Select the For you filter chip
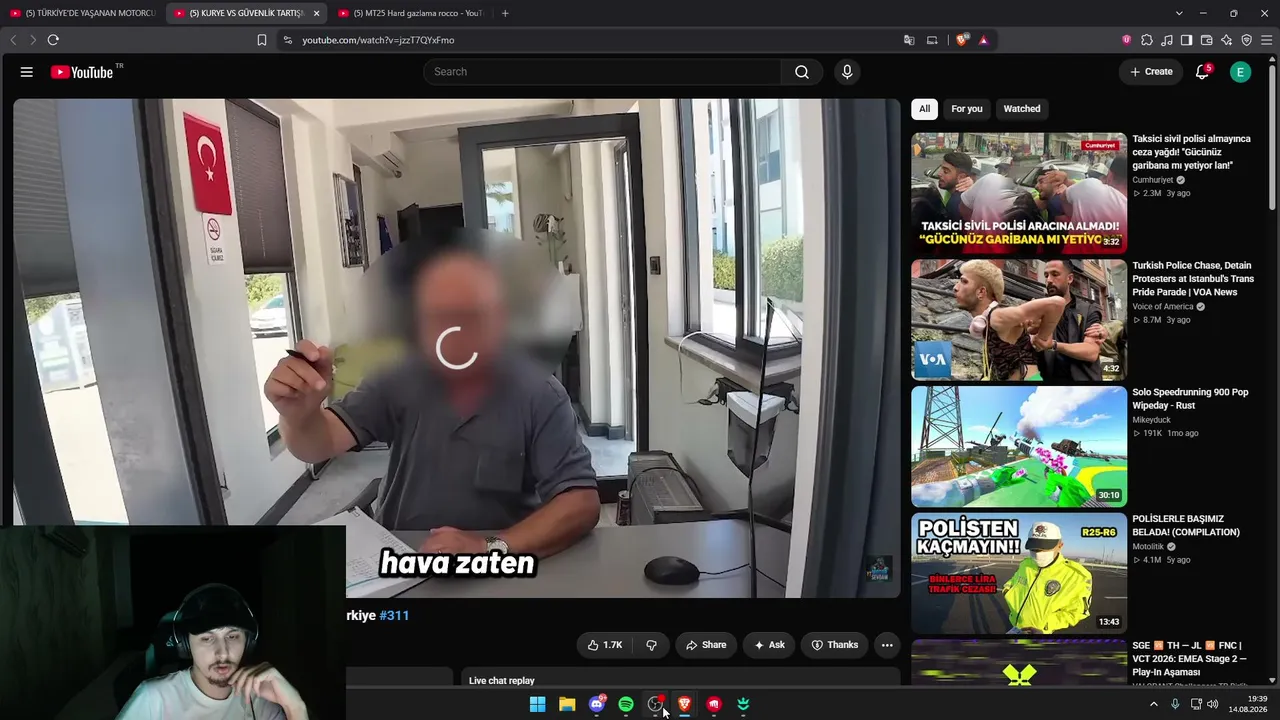 (967, 109)
